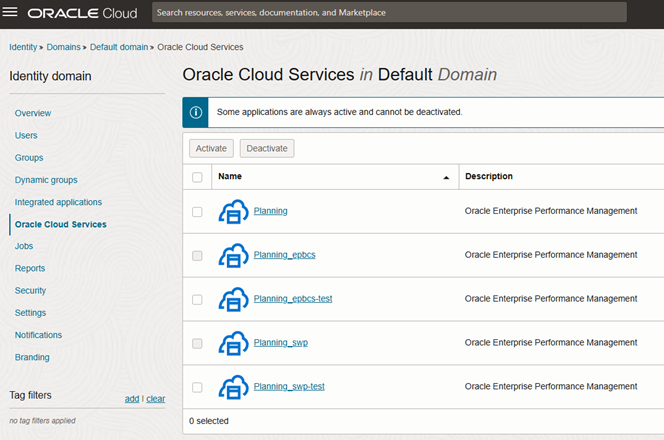Image resolution: width=664 pixels, height=440 pixels.
Task: Click the add tag filter link
Action: coord(132,398)
